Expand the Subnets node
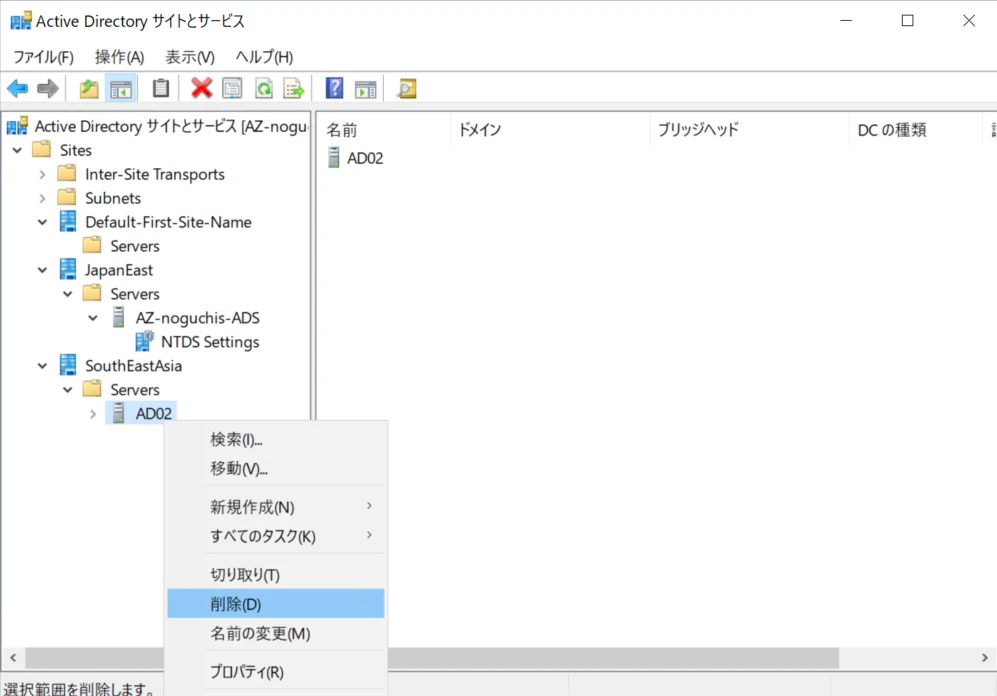The image size is (997, 696). [43, 198]
